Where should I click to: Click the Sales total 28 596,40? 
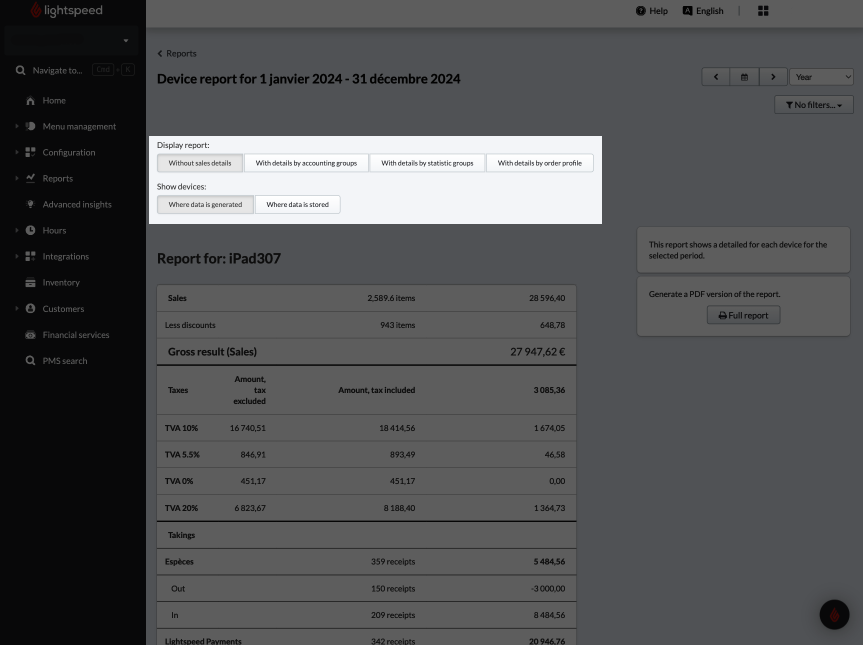pyautogui.click(x=547, y=298)
